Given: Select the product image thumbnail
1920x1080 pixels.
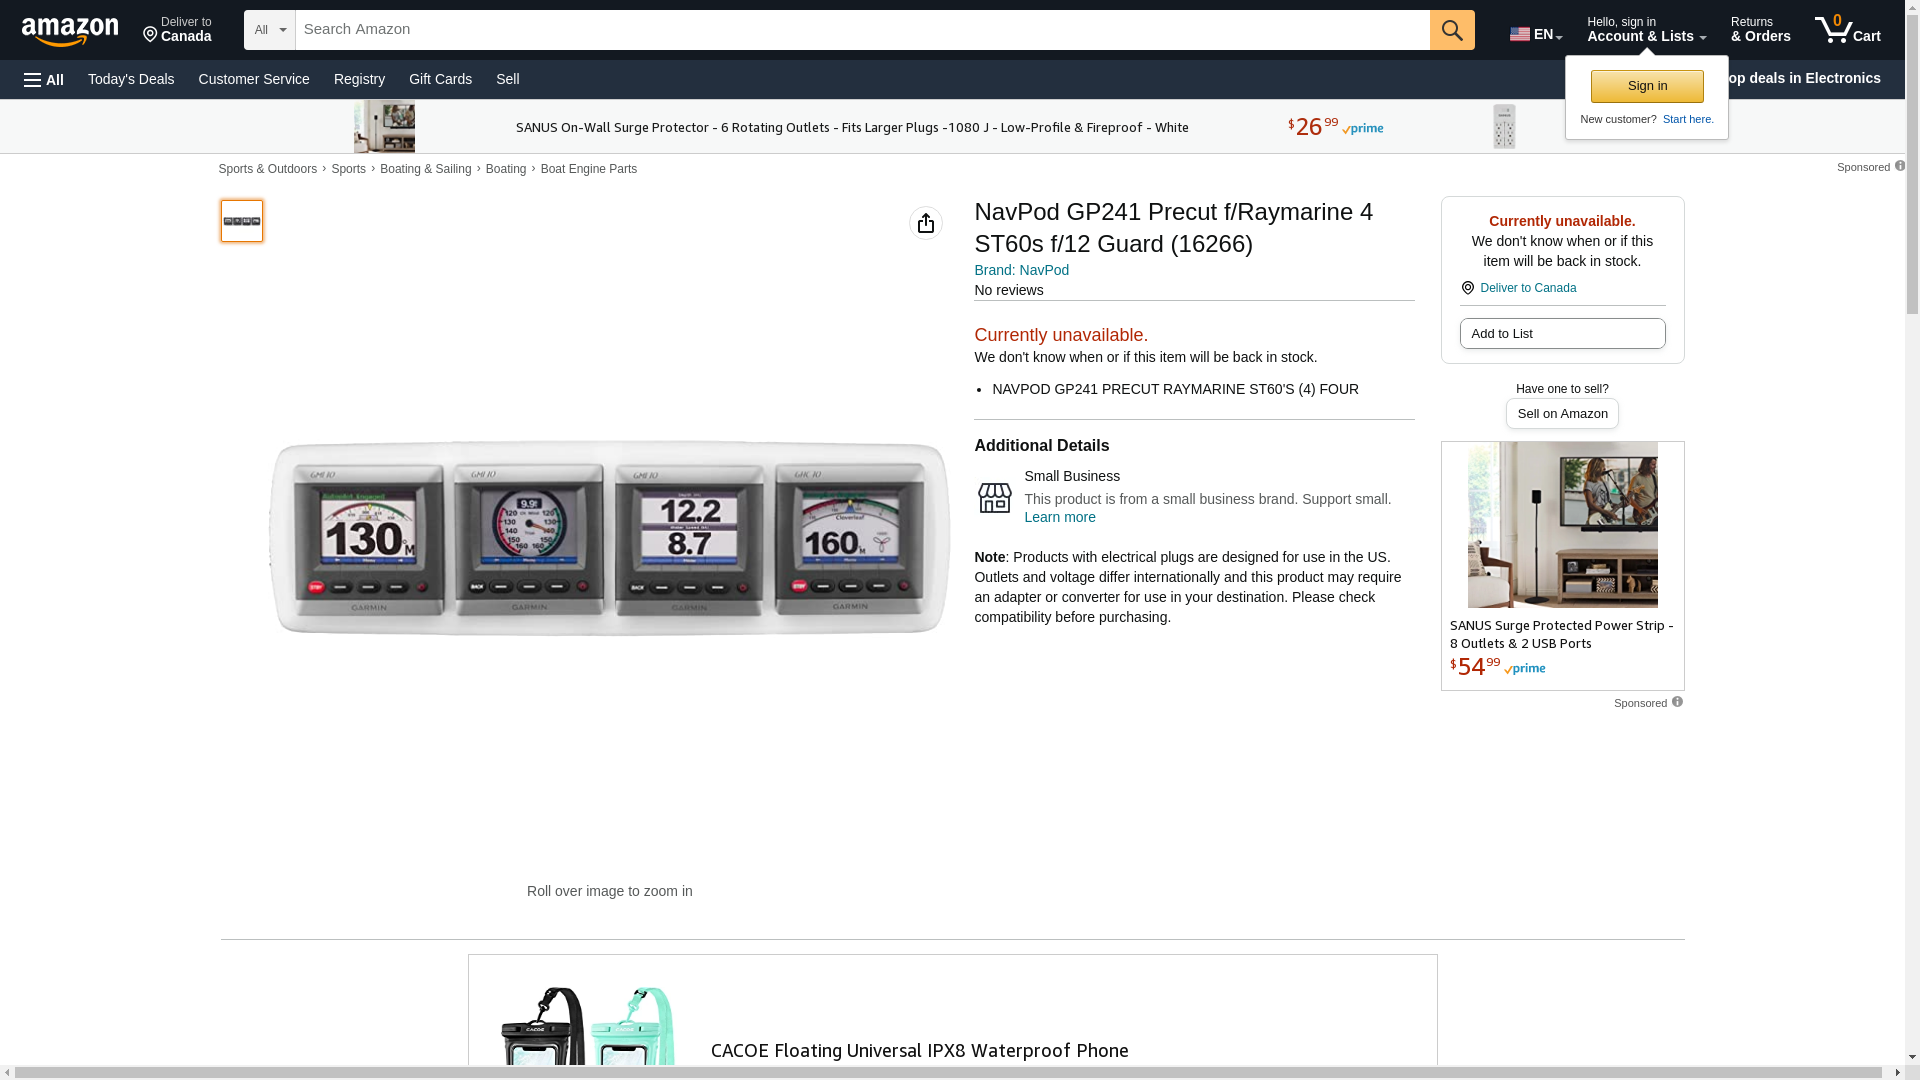Looking at the screenshot, I should [242, 221].
